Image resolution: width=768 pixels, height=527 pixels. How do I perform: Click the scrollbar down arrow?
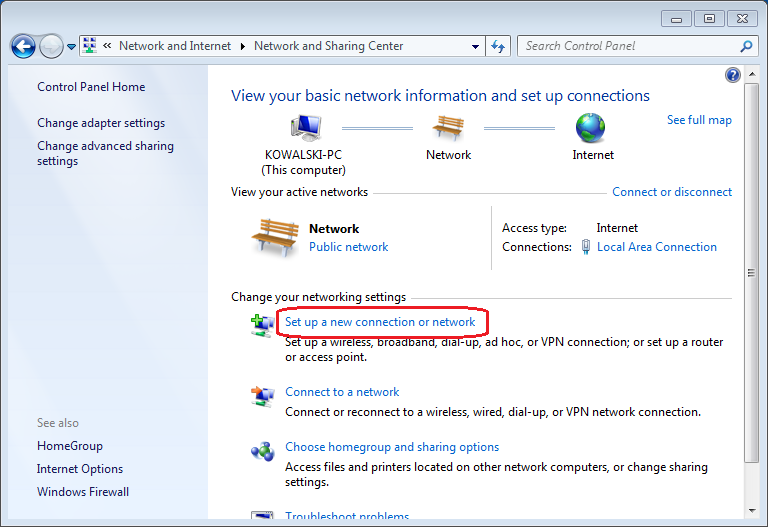752,511
